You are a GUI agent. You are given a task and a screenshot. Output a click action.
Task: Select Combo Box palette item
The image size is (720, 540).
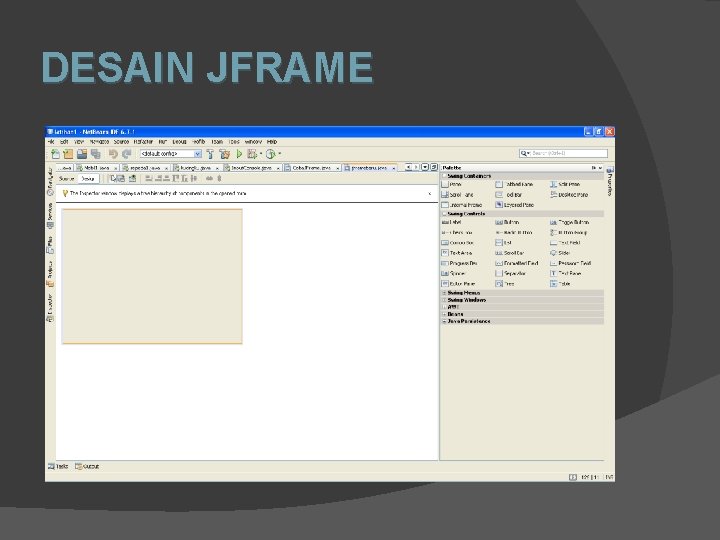pyautogui.click(x=457, y=243)
